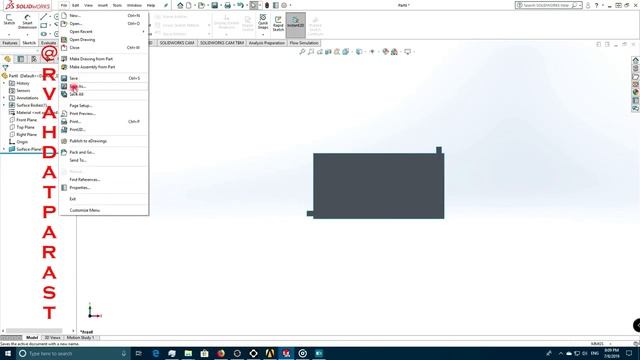The height and width of the screenshot is (360, 640).
Task: Click the Section View icon in view toolbar
Action: coord(328,52)
